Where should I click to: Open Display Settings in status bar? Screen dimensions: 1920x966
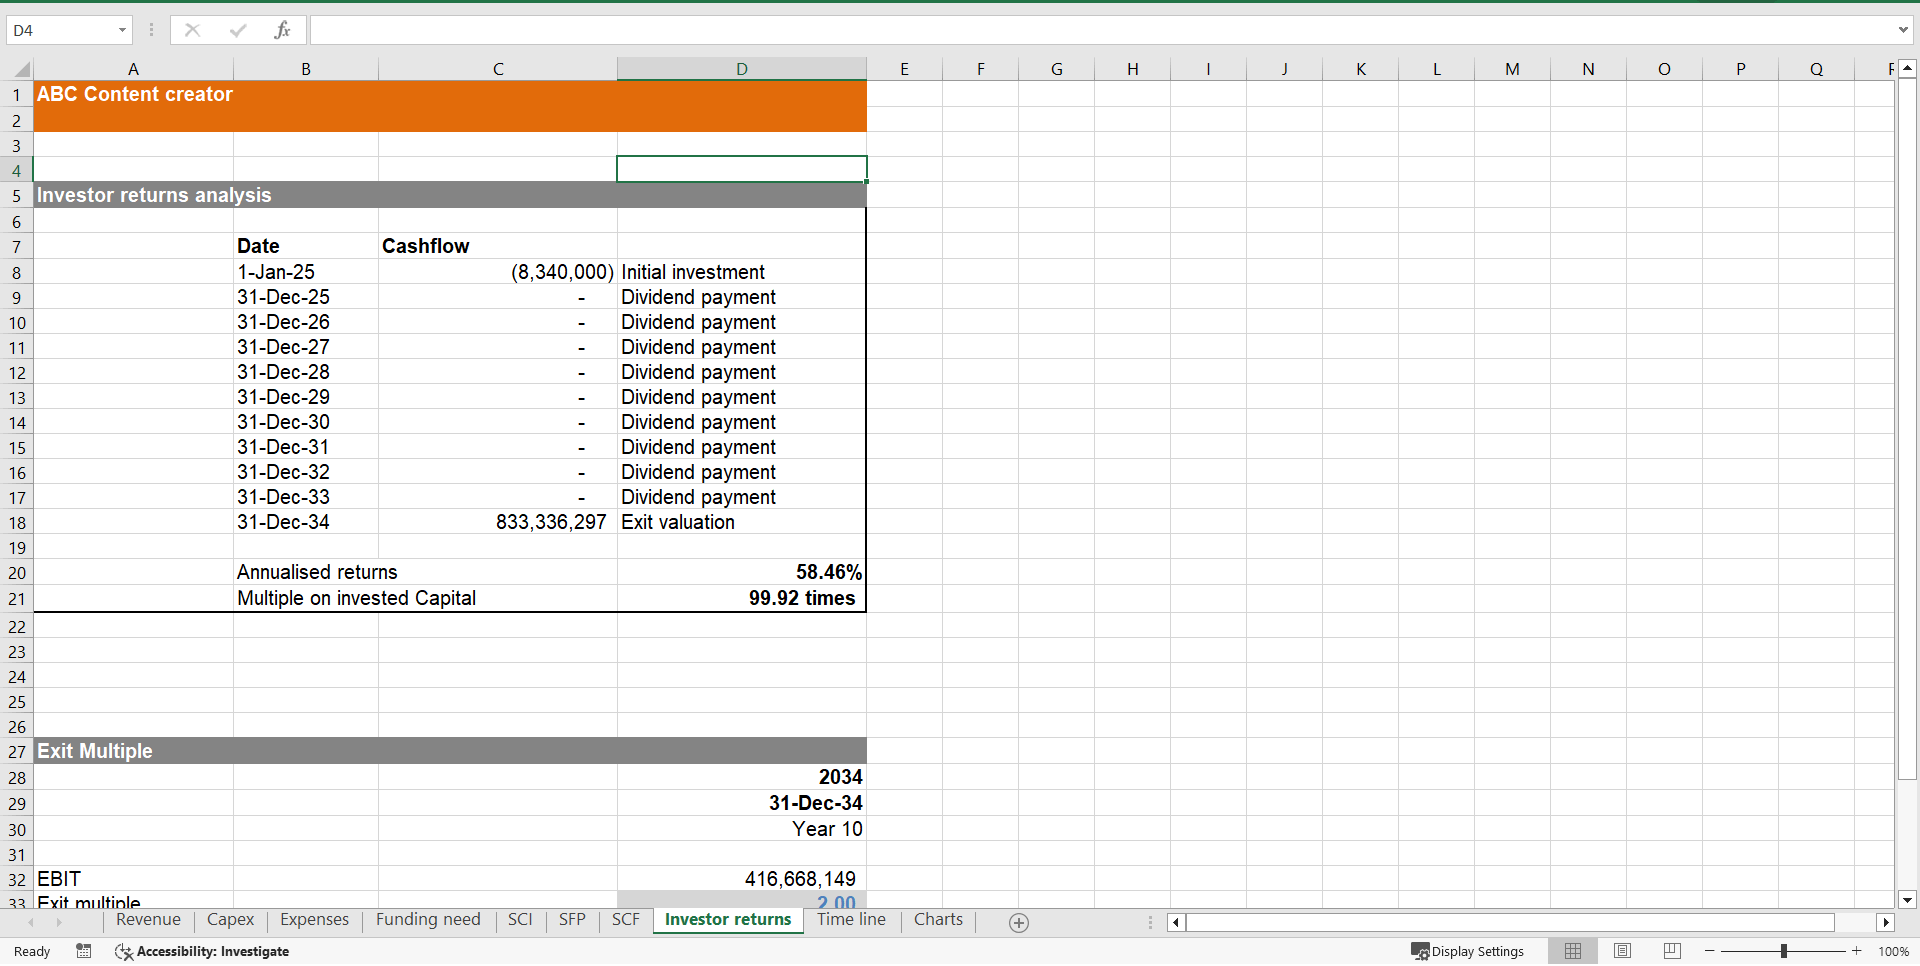pyautogui.click(x=1467, y=951)
